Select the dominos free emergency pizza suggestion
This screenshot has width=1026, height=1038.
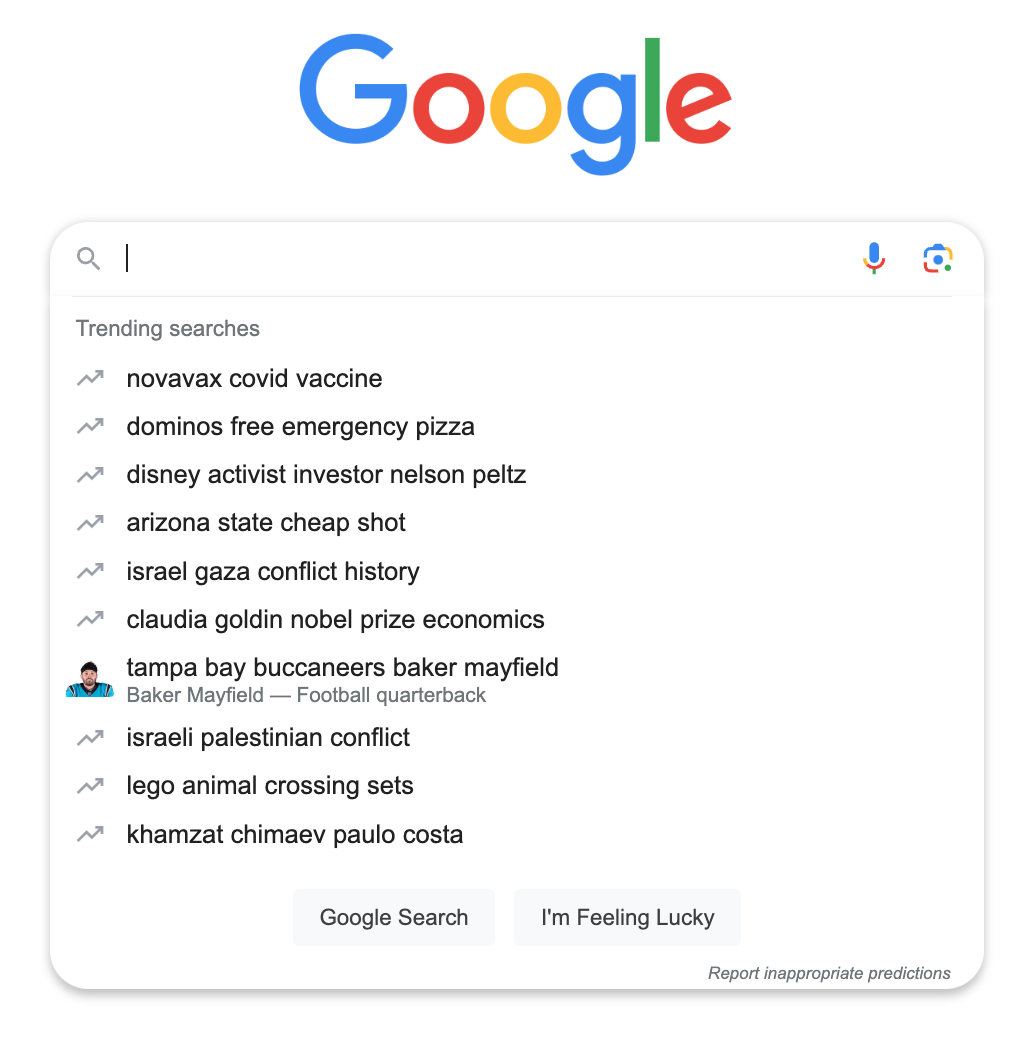click(x=300, y=427)
